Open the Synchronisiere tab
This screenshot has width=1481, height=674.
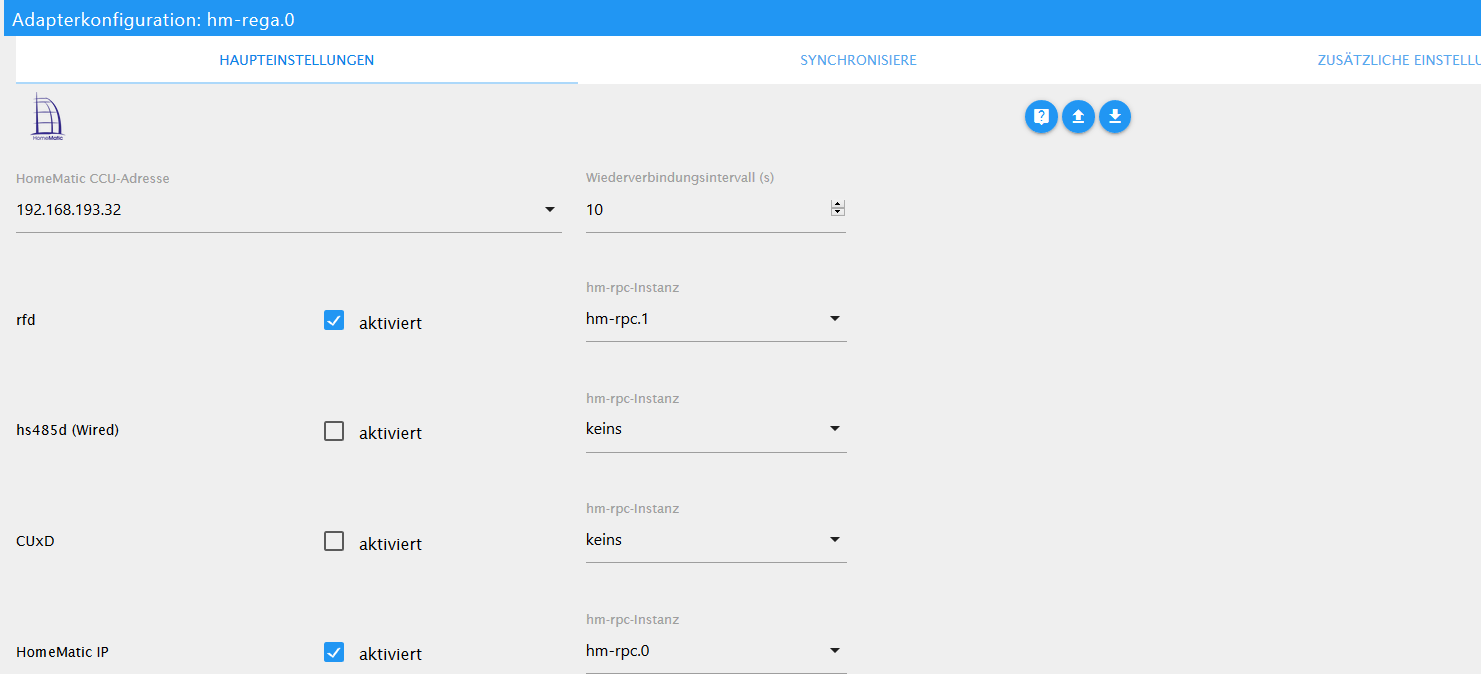(858, 60)
